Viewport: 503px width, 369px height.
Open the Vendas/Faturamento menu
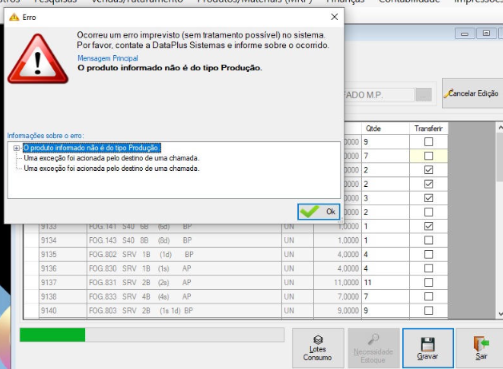coord(137,1)
